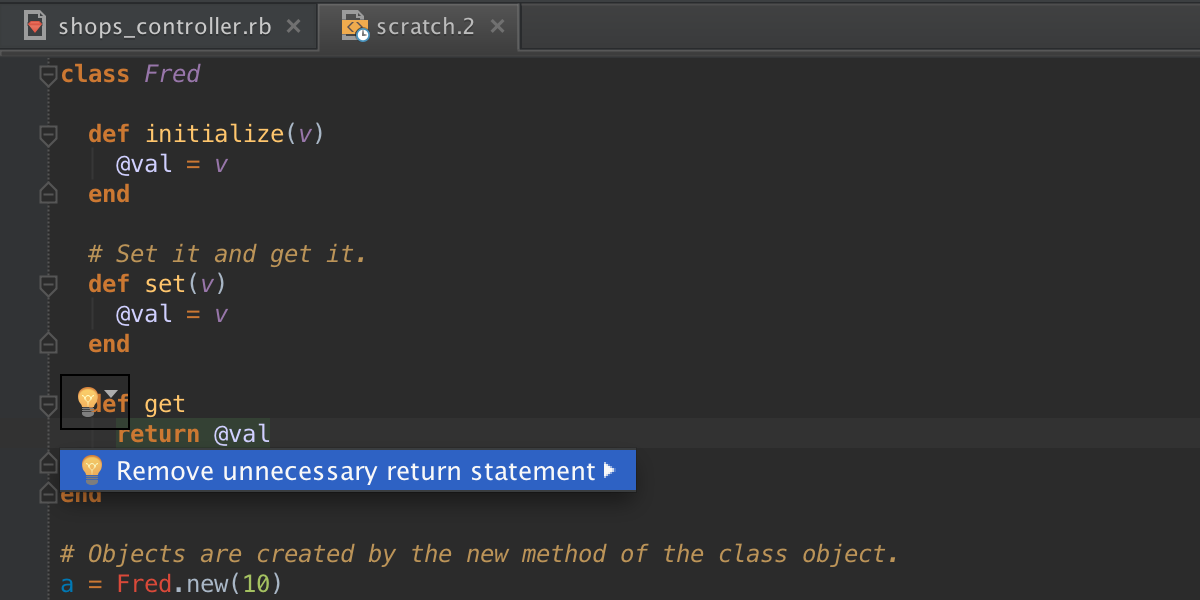The image size is (1200, 600).
Task: Click the comment line 'Set it and get it.'
Action: pyautogui.click(x=240, y=254)
